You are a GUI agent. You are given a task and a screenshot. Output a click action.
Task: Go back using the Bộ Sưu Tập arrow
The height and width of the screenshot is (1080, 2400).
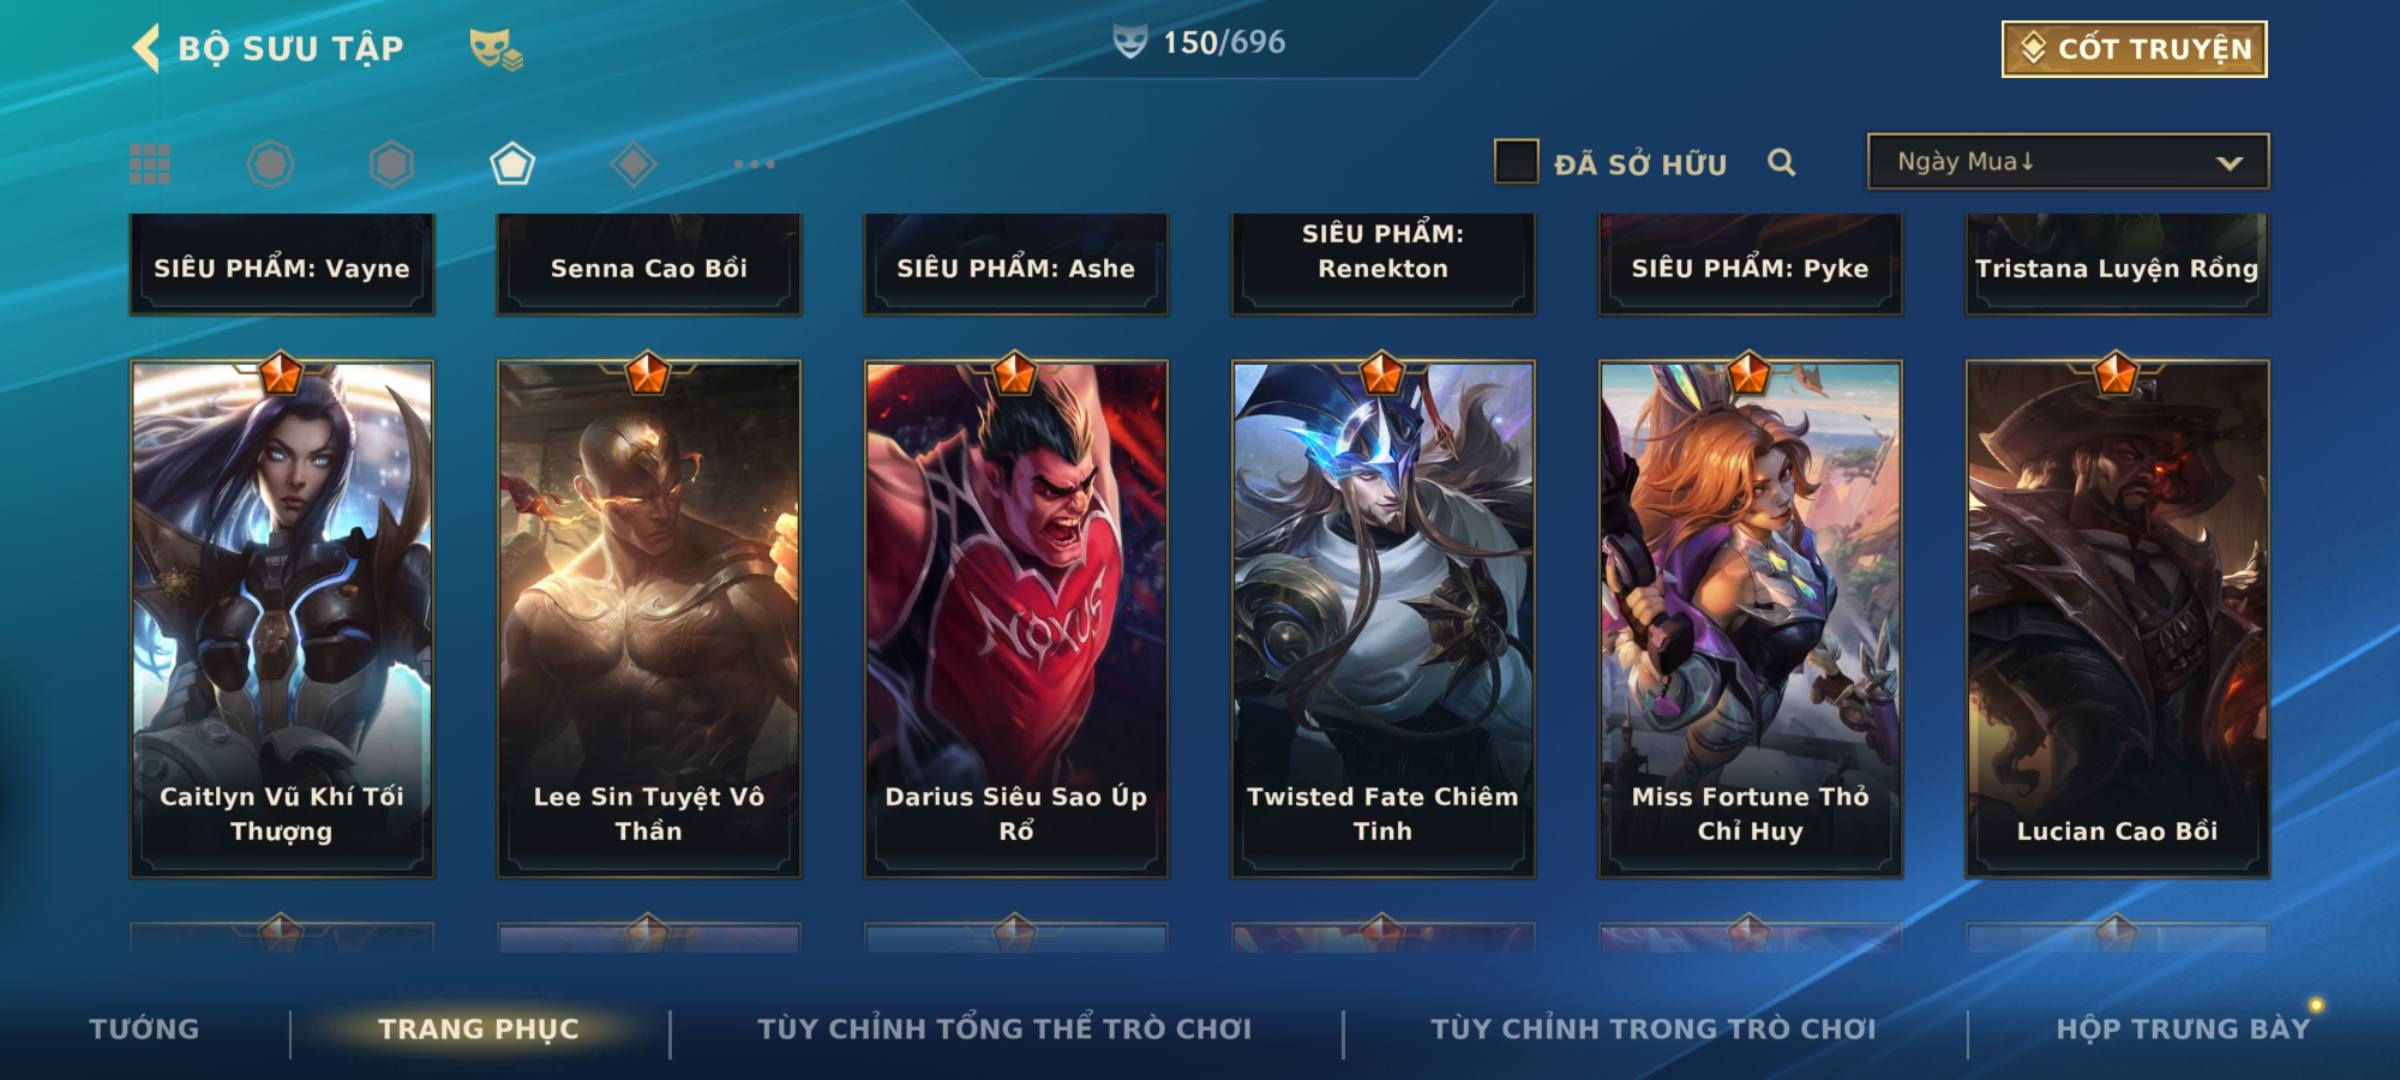[146, 48]
